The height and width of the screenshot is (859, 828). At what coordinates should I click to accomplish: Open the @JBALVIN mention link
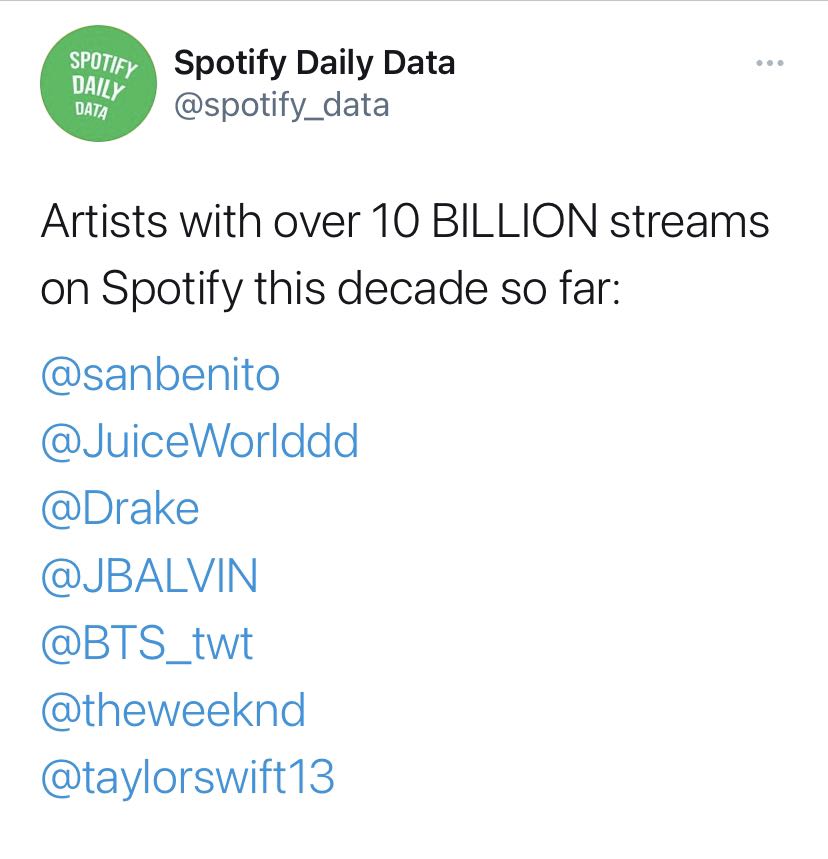coord(149,576)
